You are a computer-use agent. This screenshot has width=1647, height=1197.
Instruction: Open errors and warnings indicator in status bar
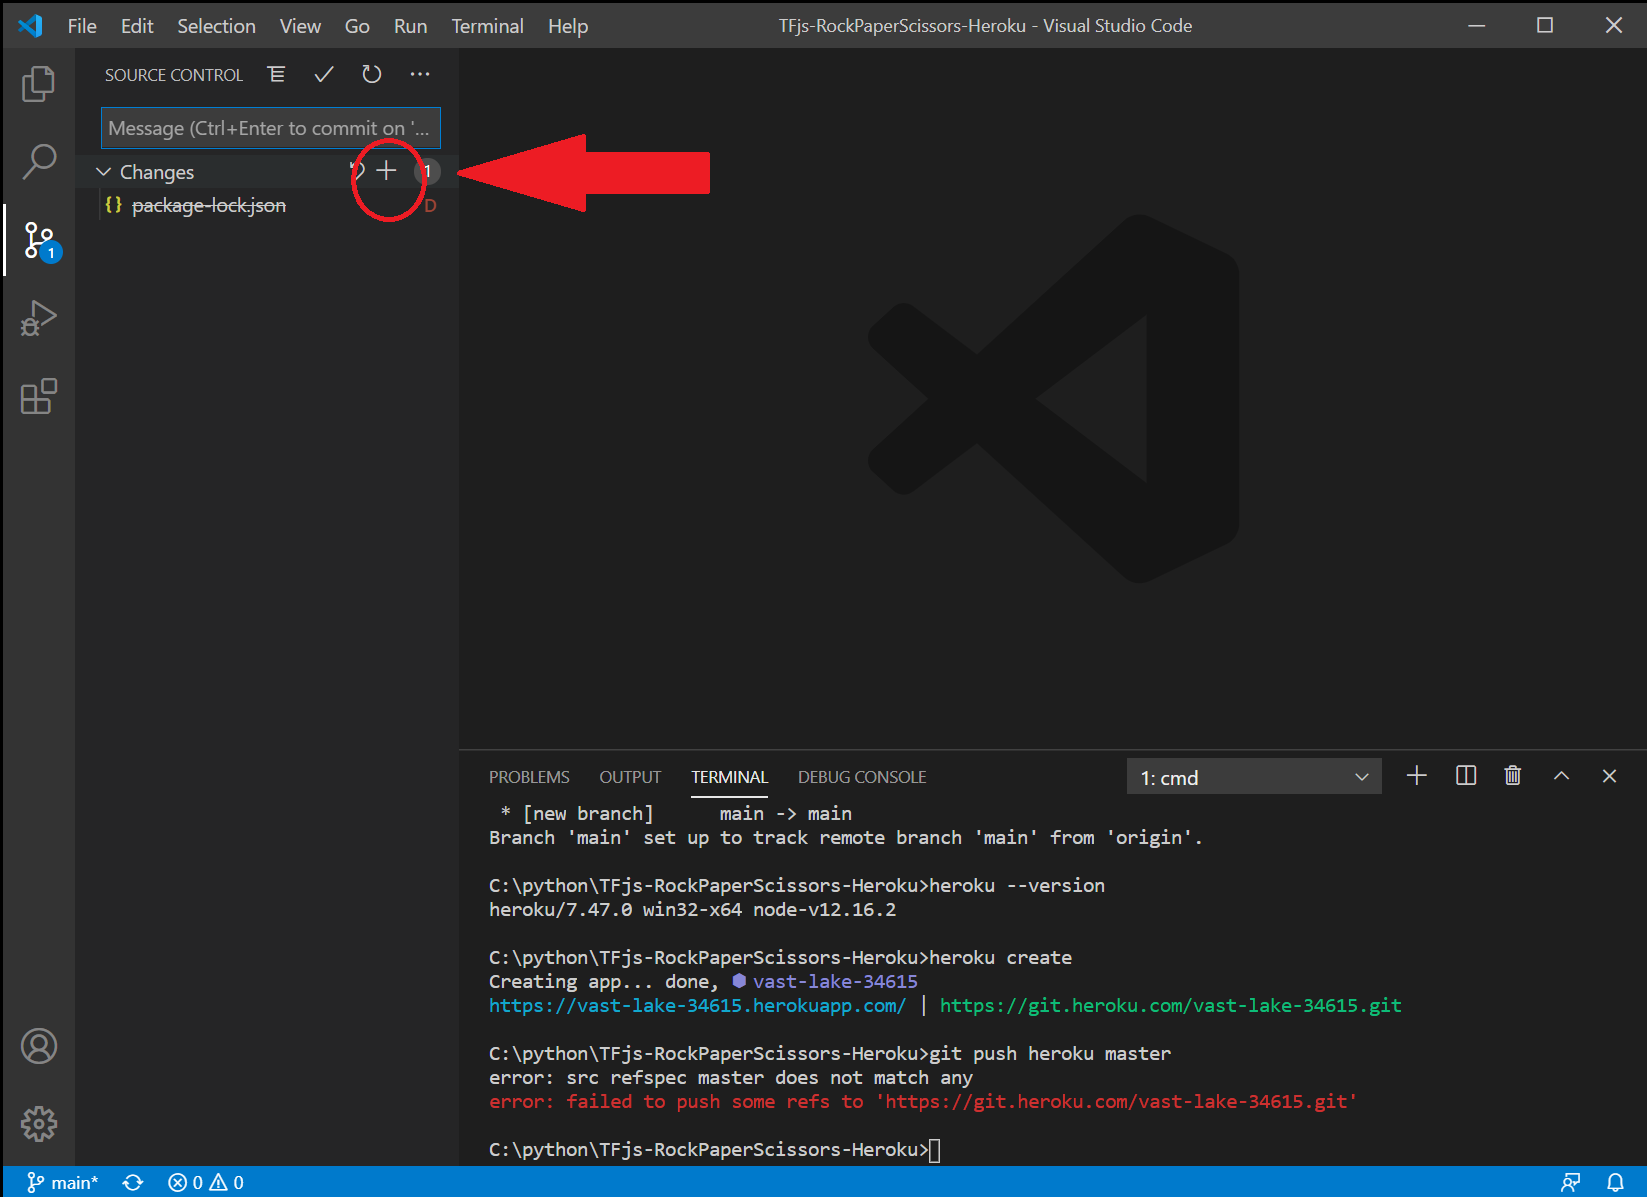pyautogui.click(x=206, y=1183)
